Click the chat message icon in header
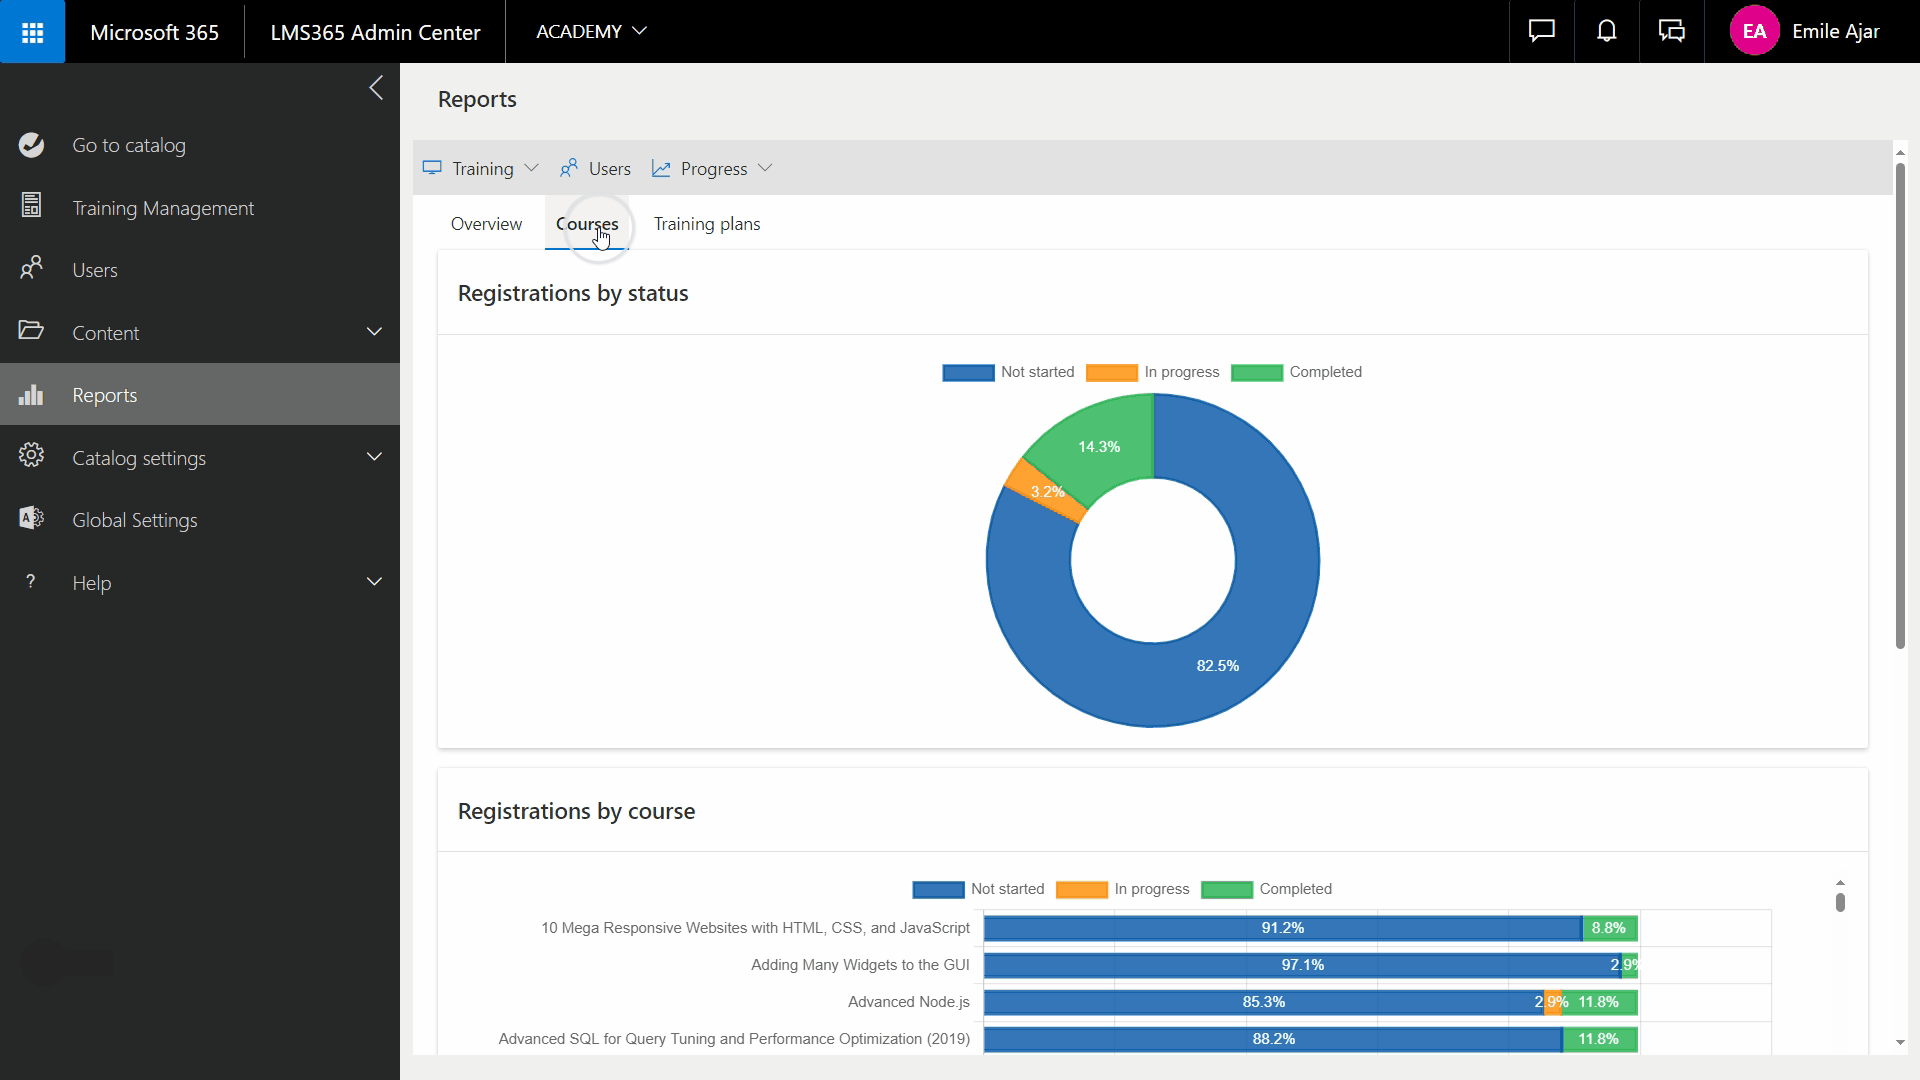Viewport: 1920px width, 1080px height. click(x=1541, y=32)
